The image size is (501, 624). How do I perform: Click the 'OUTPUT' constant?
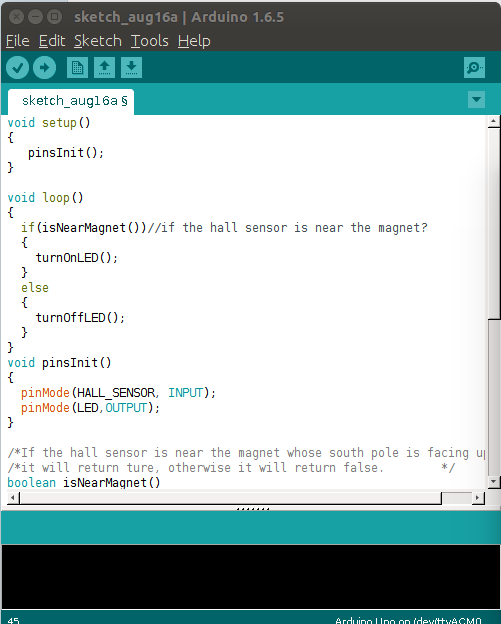pos(126,408)
